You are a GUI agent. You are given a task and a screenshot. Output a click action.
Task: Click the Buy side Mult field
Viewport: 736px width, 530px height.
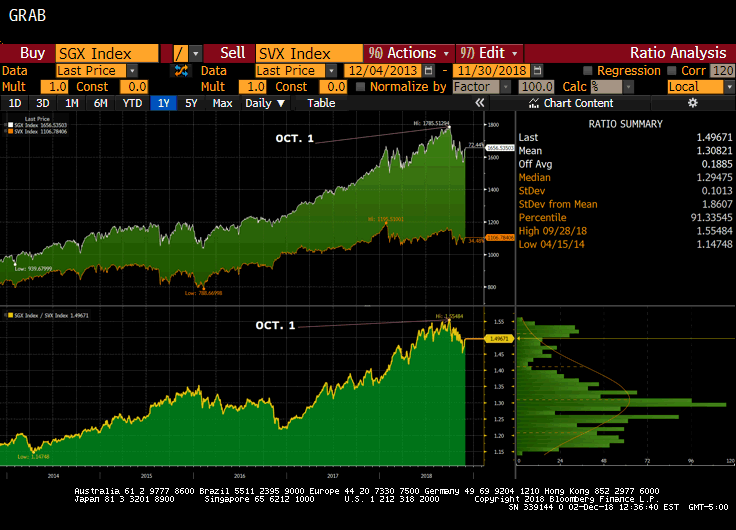pos(54,87)
